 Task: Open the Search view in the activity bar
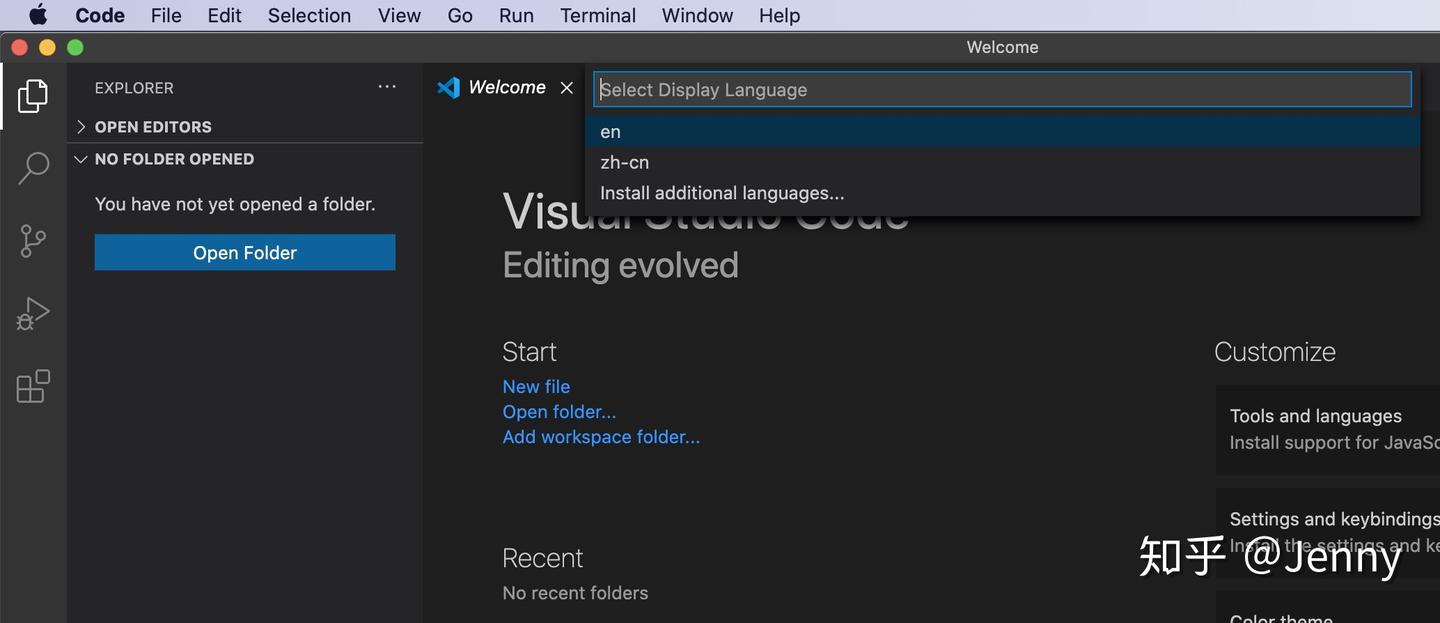[x=33, y=168]
